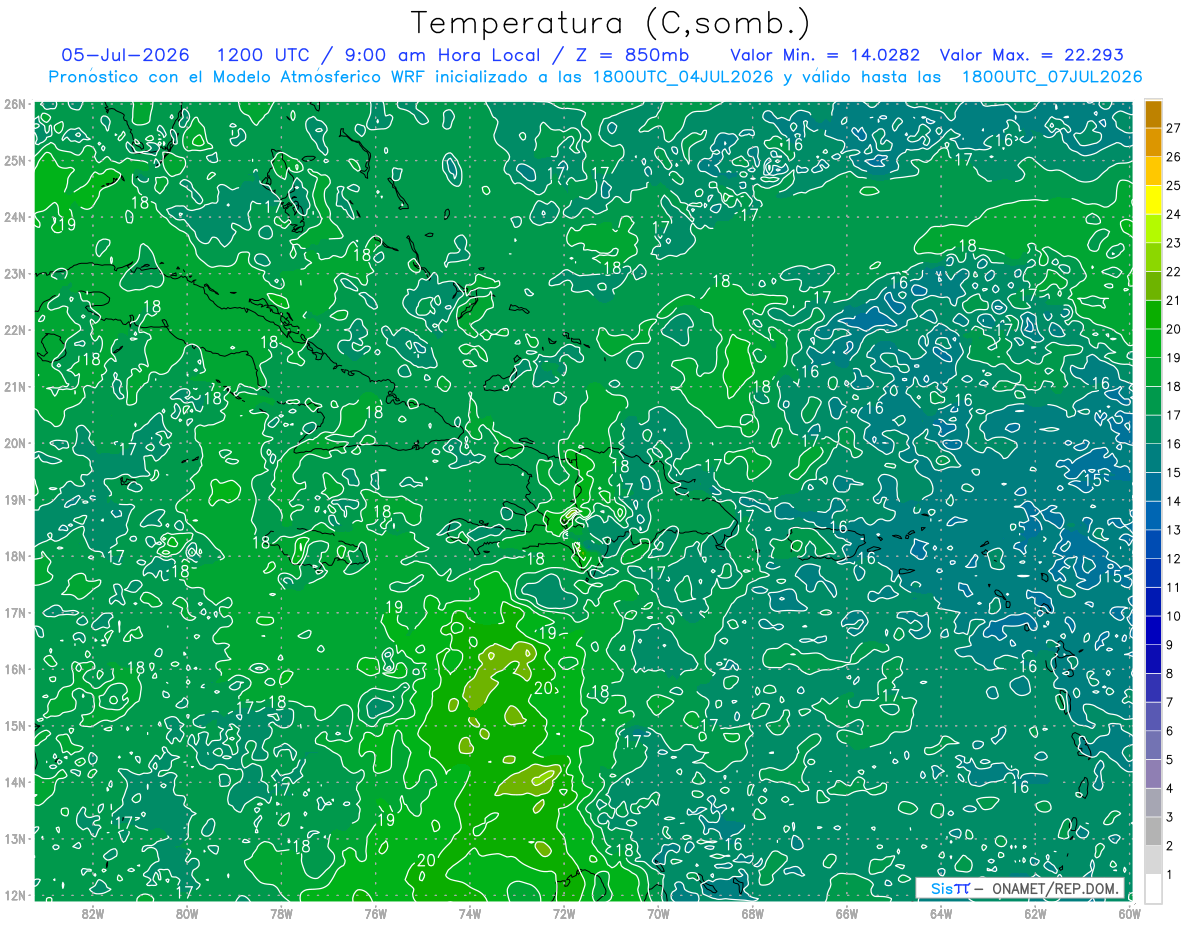
Task: Select the date text "05-Jul-2026"
Action: (126, 55)
